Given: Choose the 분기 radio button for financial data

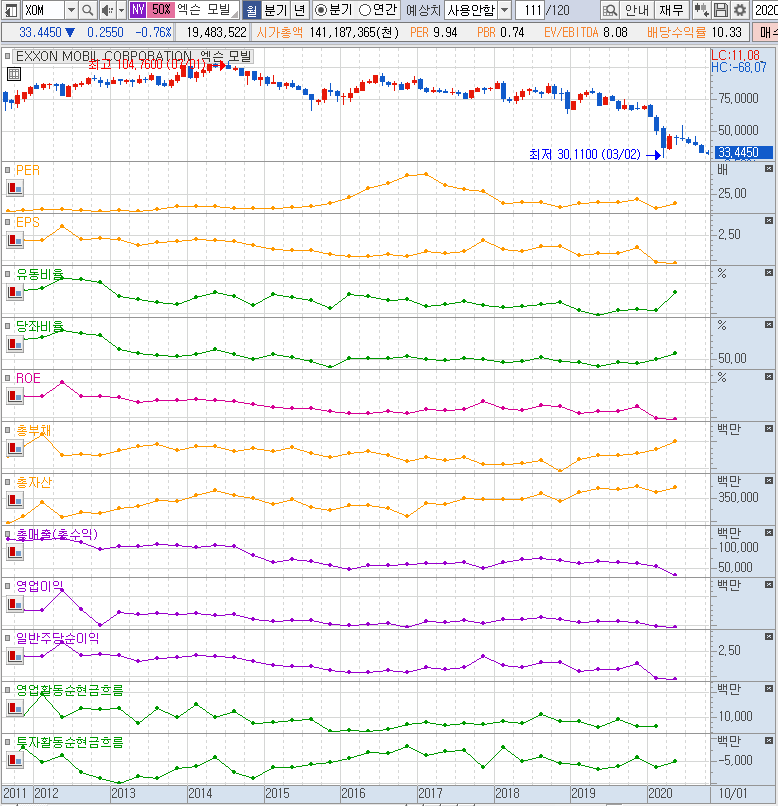Looking at the screenshot, I should (320, 10).
